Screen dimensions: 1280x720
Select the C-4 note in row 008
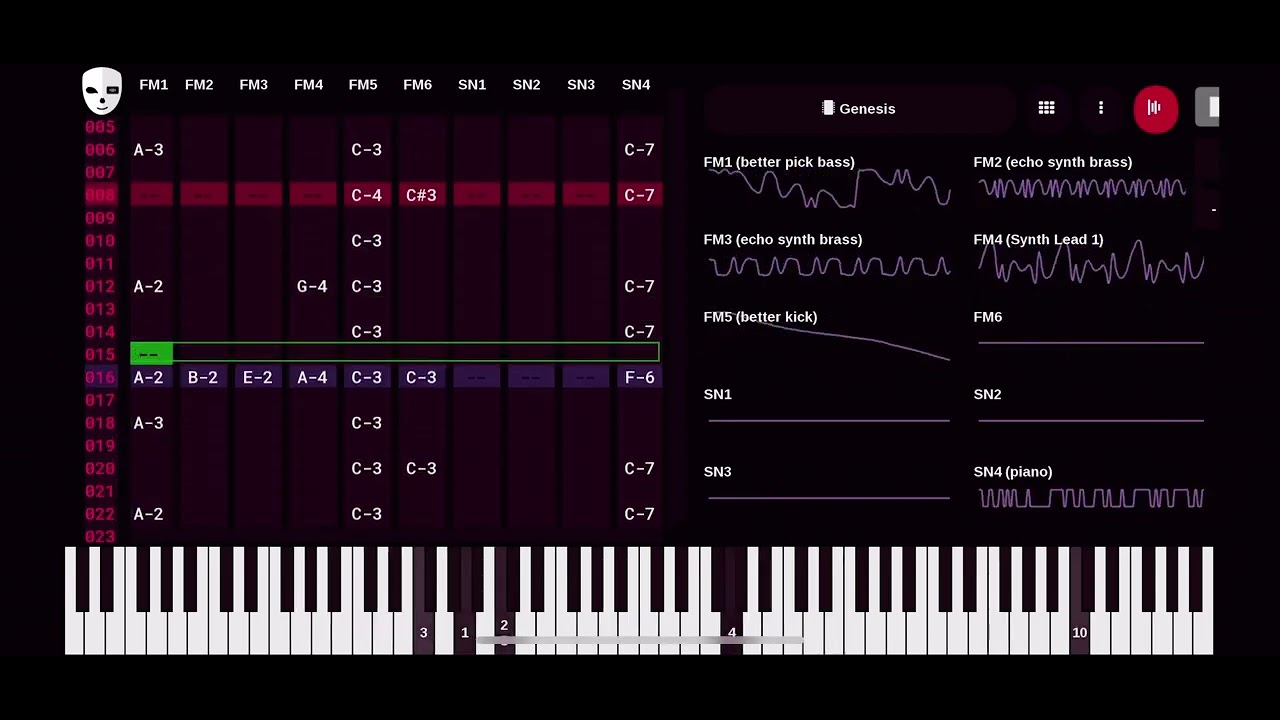[366, 195]
